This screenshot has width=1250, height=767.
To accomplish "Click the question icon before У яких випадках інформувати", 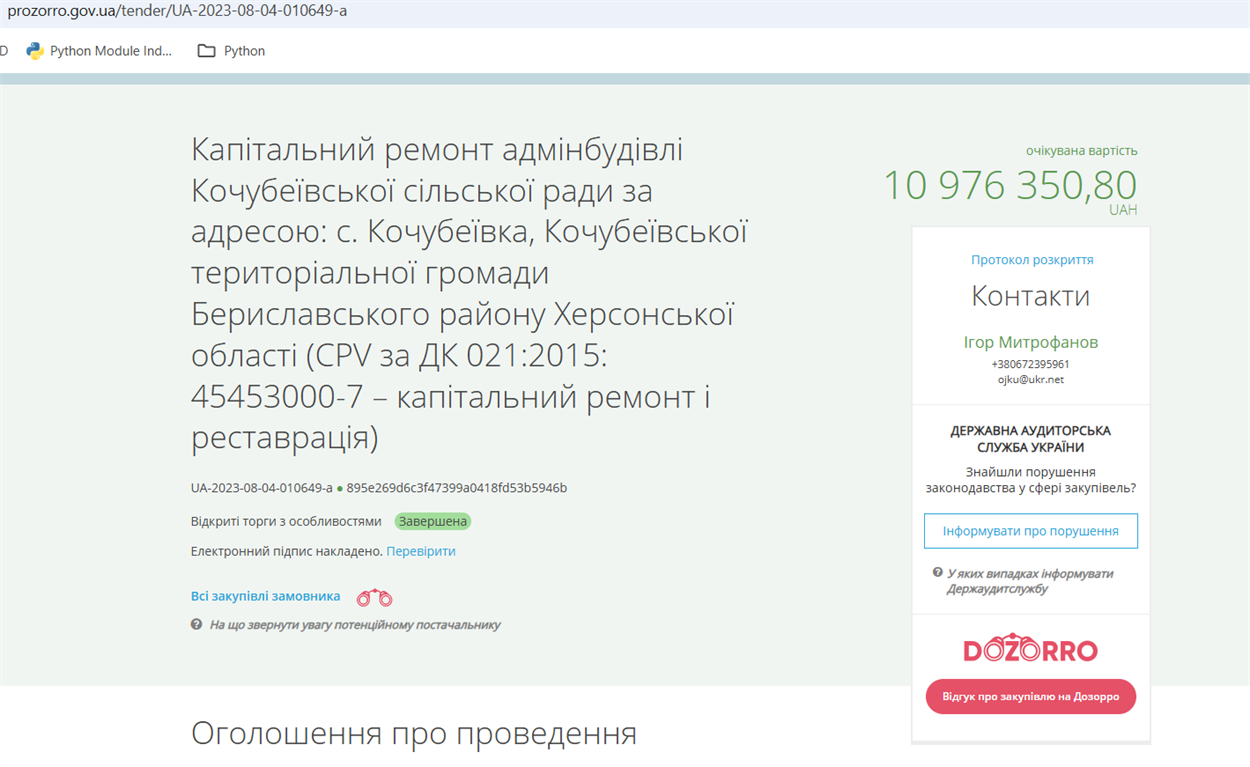I will (937, 573).
